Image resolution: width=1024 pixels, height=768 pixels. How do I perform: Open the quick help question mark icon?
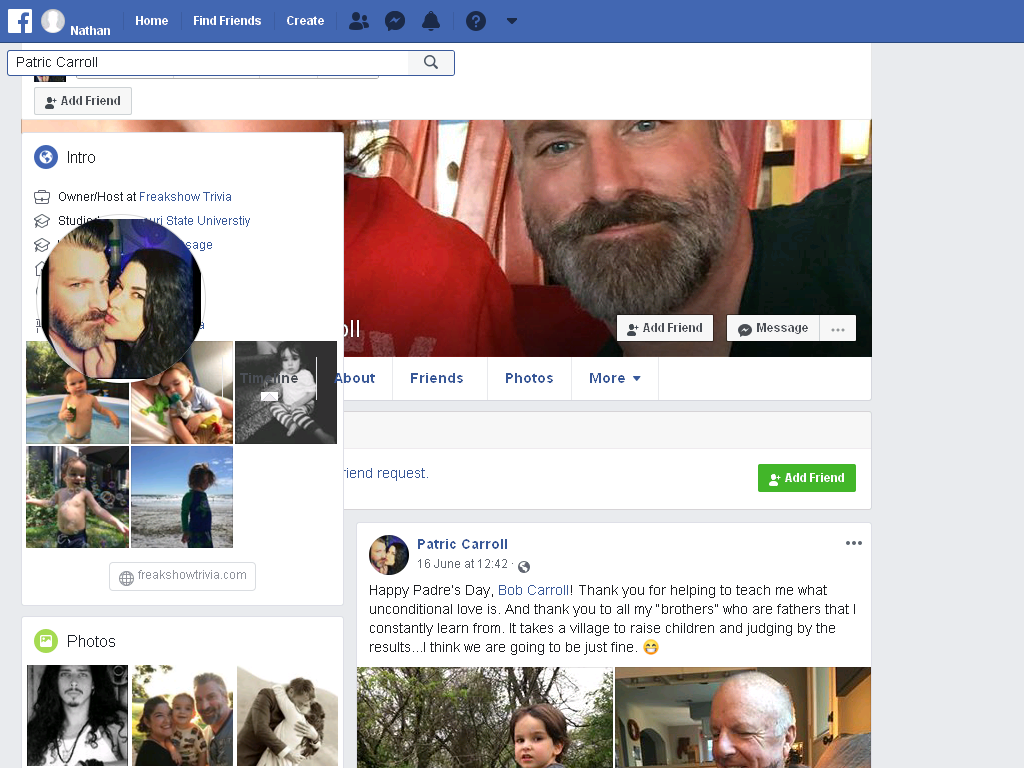pos(475,22)
